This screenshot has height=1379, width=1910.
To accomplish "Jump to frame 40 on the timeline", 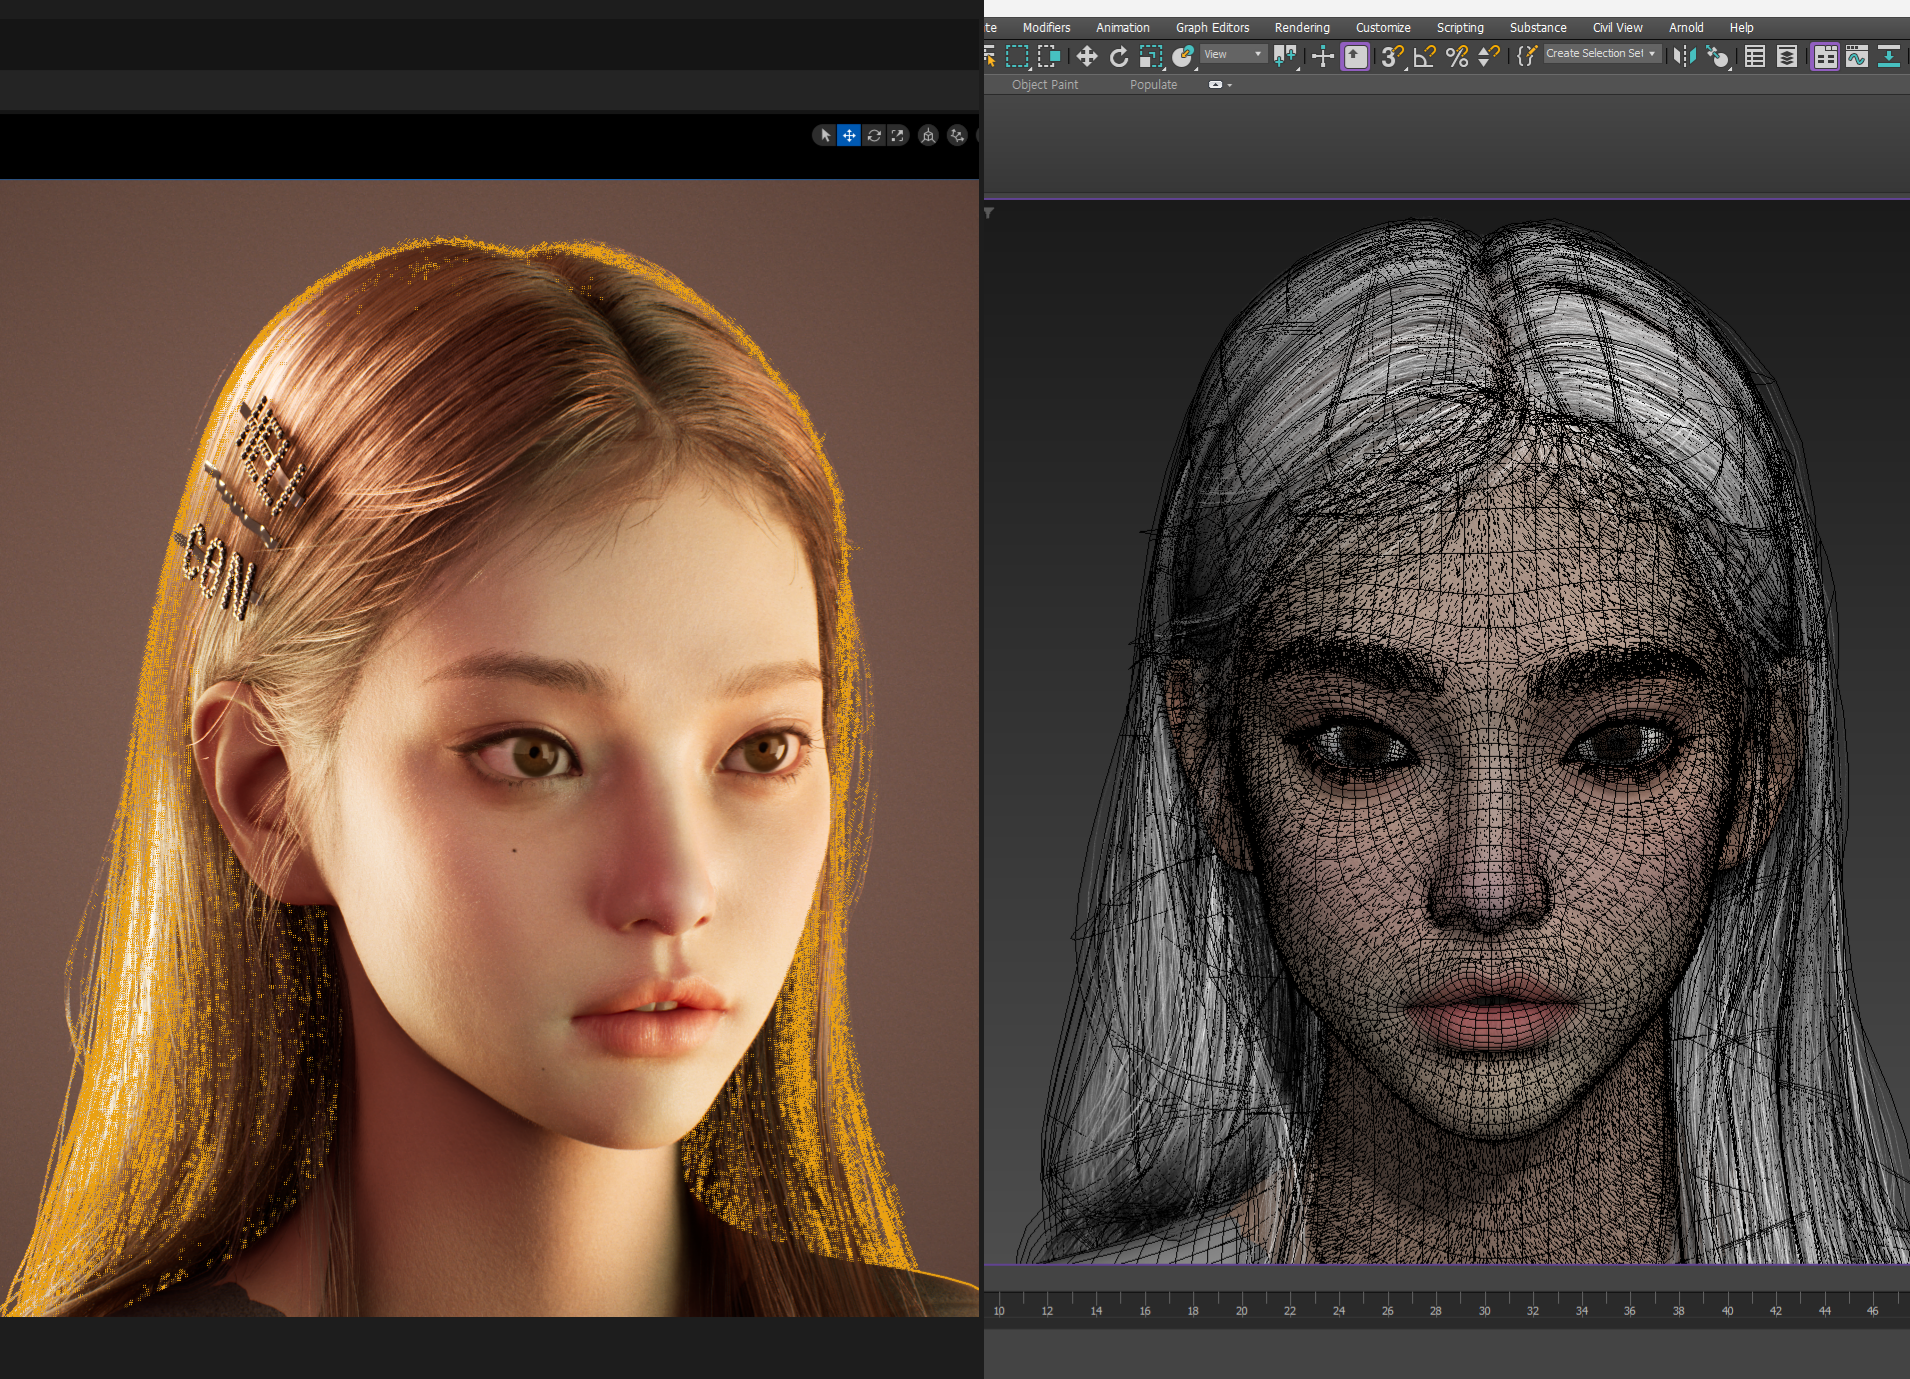I will click(x=1727, y=1311).
